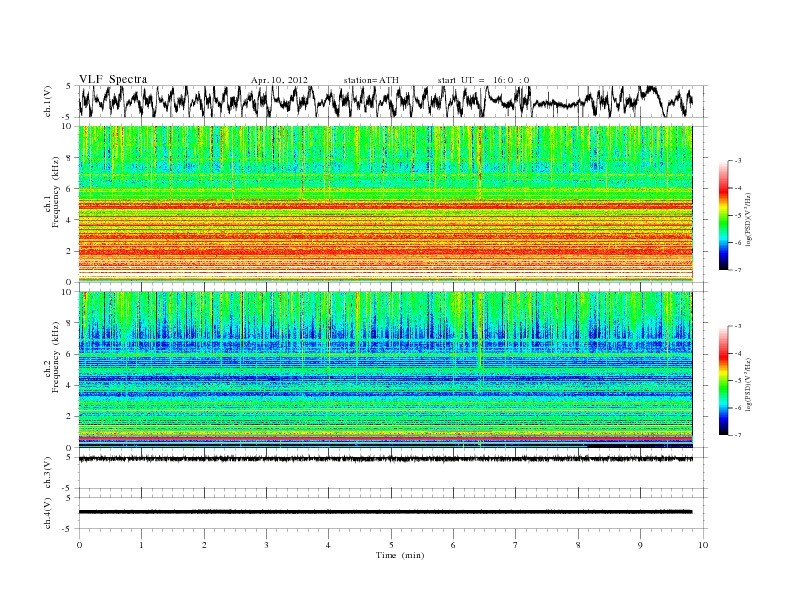Click the ch.2 frequency axis "6" tick
The image size is (792, 612).
point(70,354)
